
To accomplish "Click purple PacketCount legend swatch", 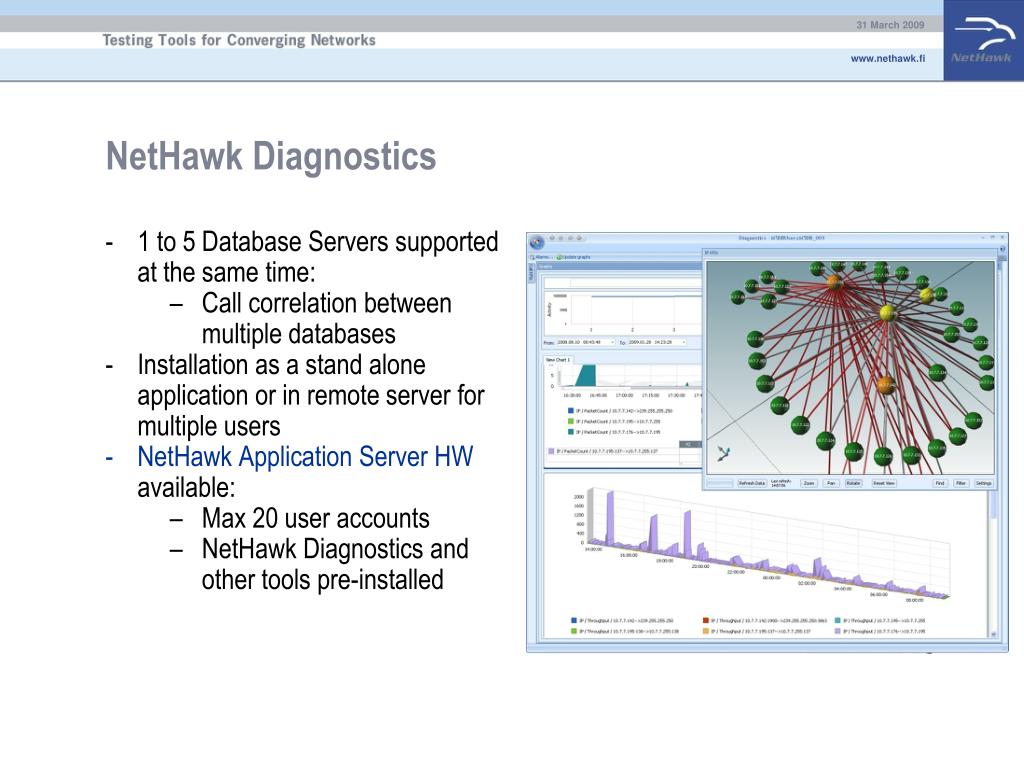I will (551, 451).
